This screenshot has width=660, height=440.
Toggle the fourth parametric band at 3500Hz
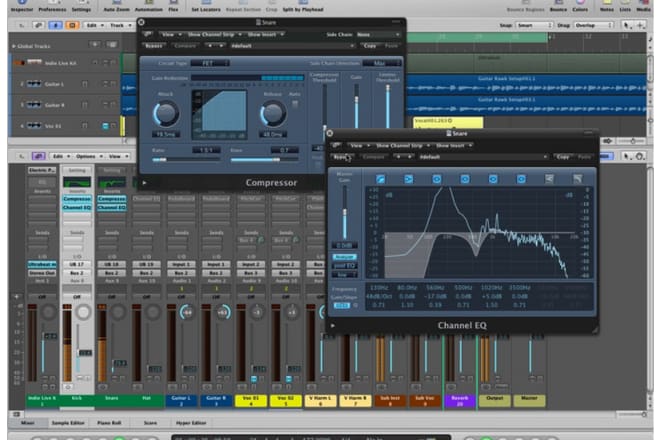[x=521, y=179]
